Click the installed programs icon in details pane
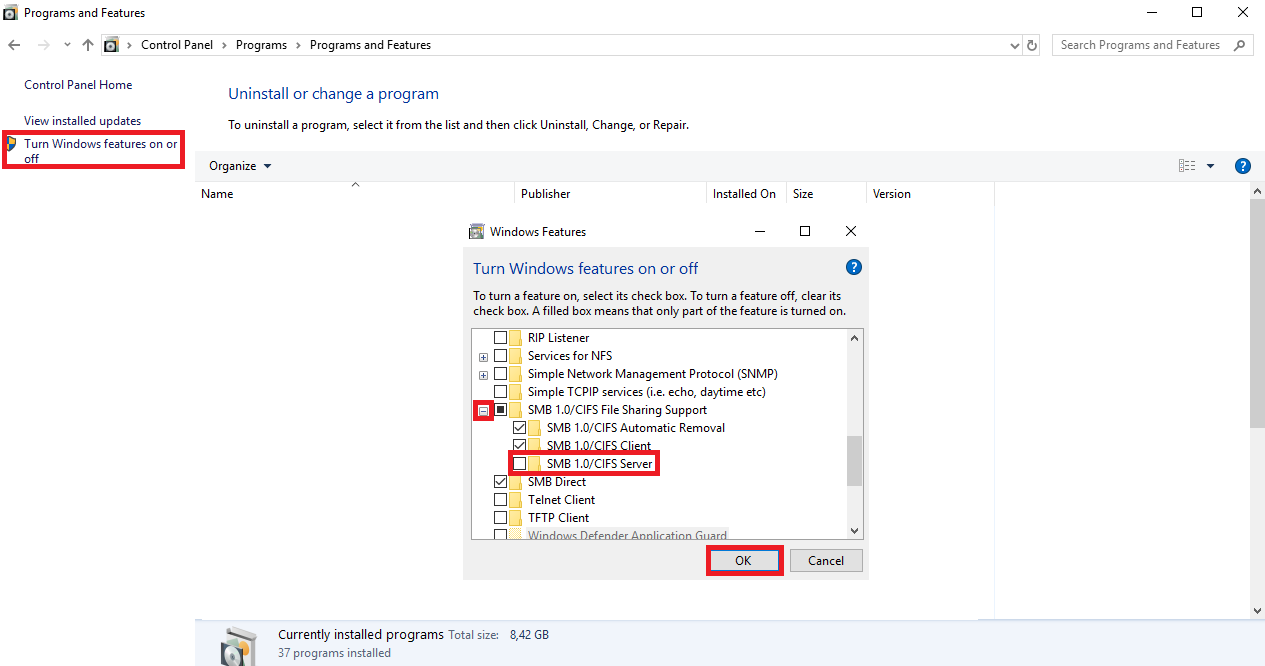 [x=238, y=646]
